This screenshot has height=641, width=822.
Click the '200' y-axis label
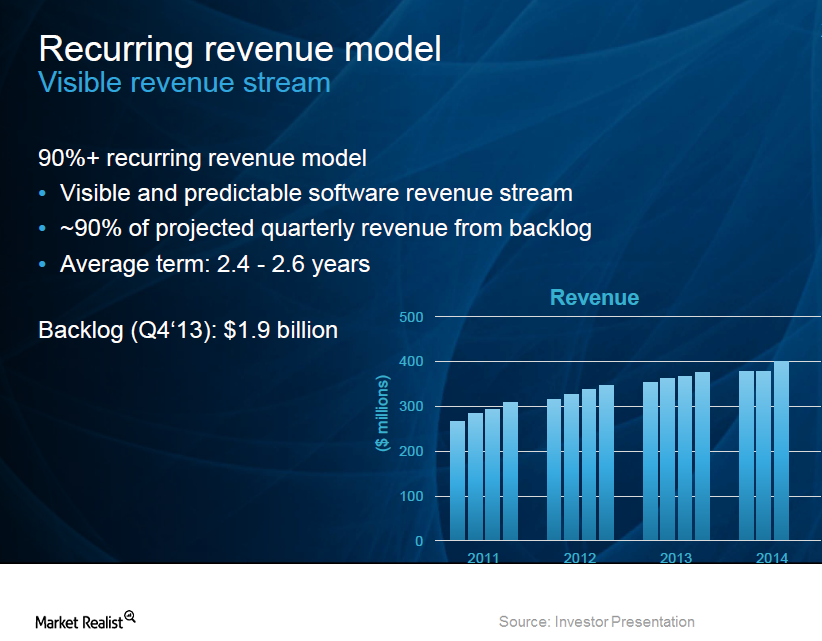(x=411, y=451)
